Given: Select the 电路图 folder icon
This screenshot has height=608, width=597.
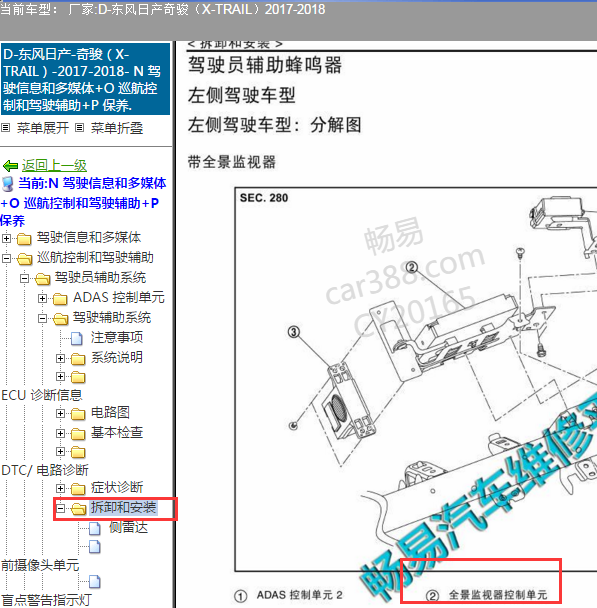Looking at the screenshot, I should click(x=78, y=414).
